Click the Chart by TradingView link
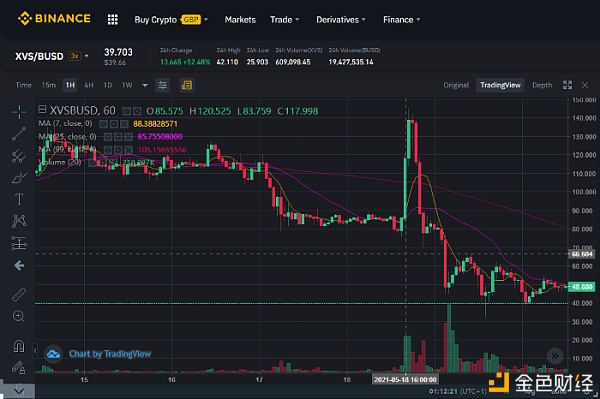The width and height of the screenshot is (600, 399). 110,354
